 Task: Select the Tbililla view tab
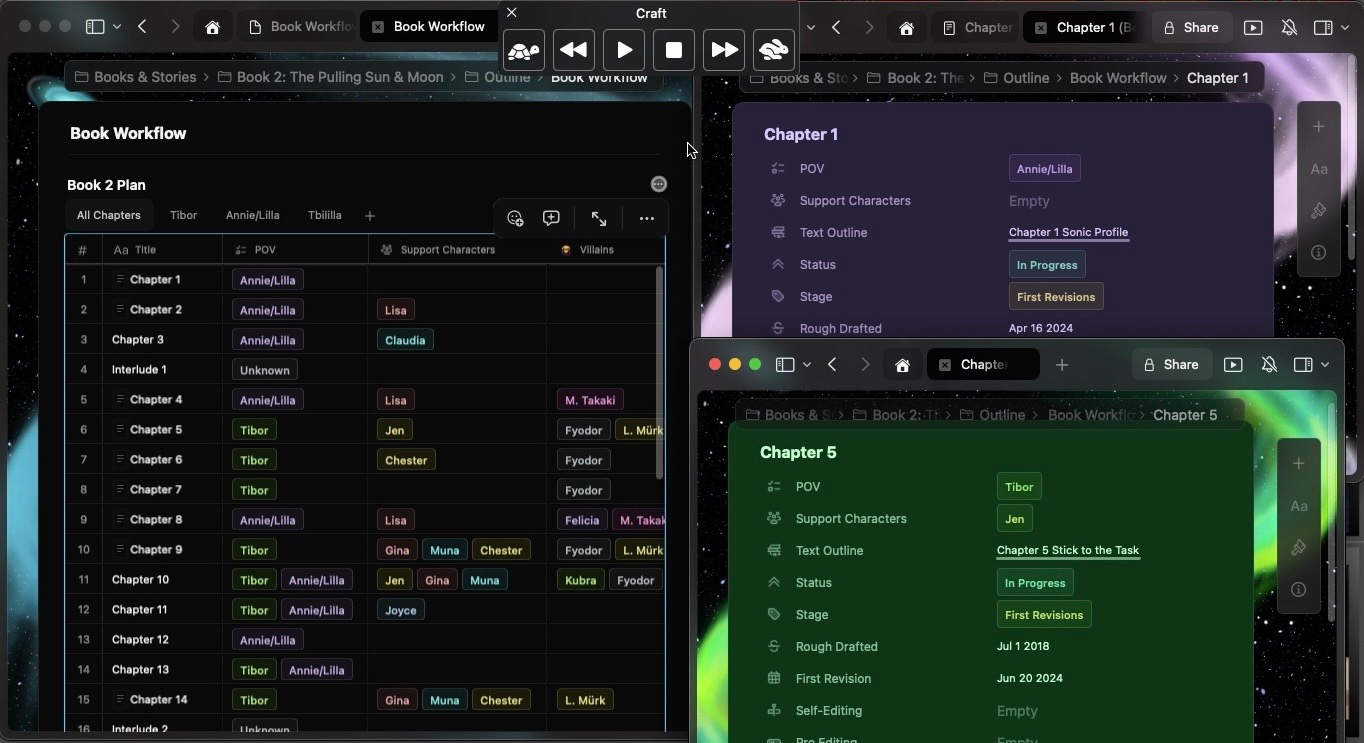324,215
